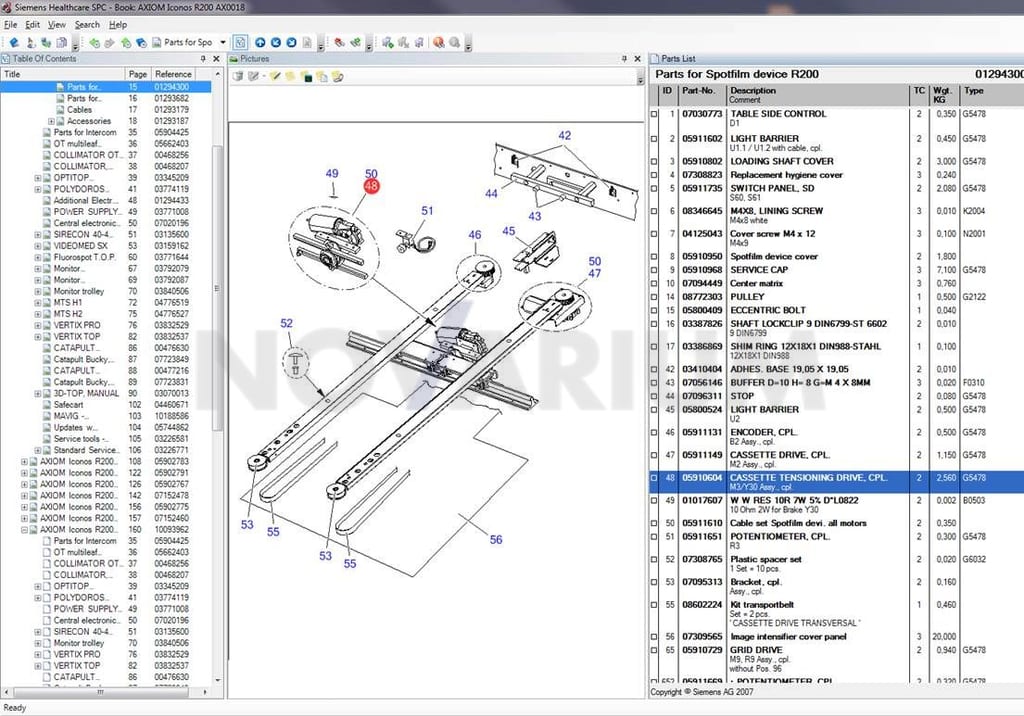Click the down arrow of the contents scrollbar
The height and width of the screenshot is (716, 1024).
coord(217,681)
